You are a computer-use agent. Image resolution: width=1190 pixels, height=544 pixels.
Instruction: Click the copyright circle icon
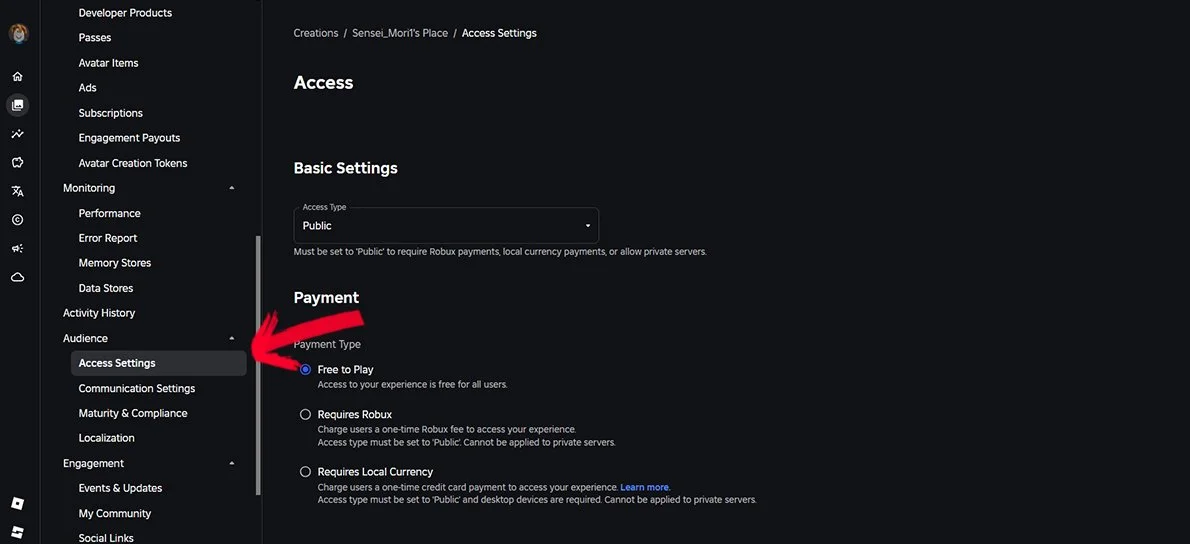(17, 220)
